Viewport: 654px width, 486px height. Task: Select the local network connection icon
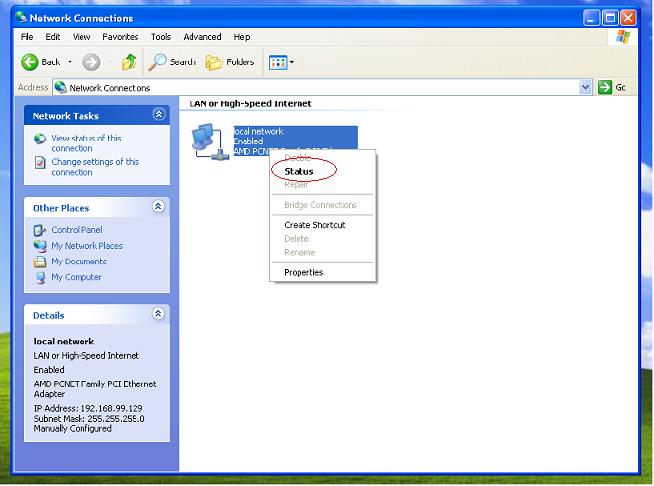click(210, 142)
